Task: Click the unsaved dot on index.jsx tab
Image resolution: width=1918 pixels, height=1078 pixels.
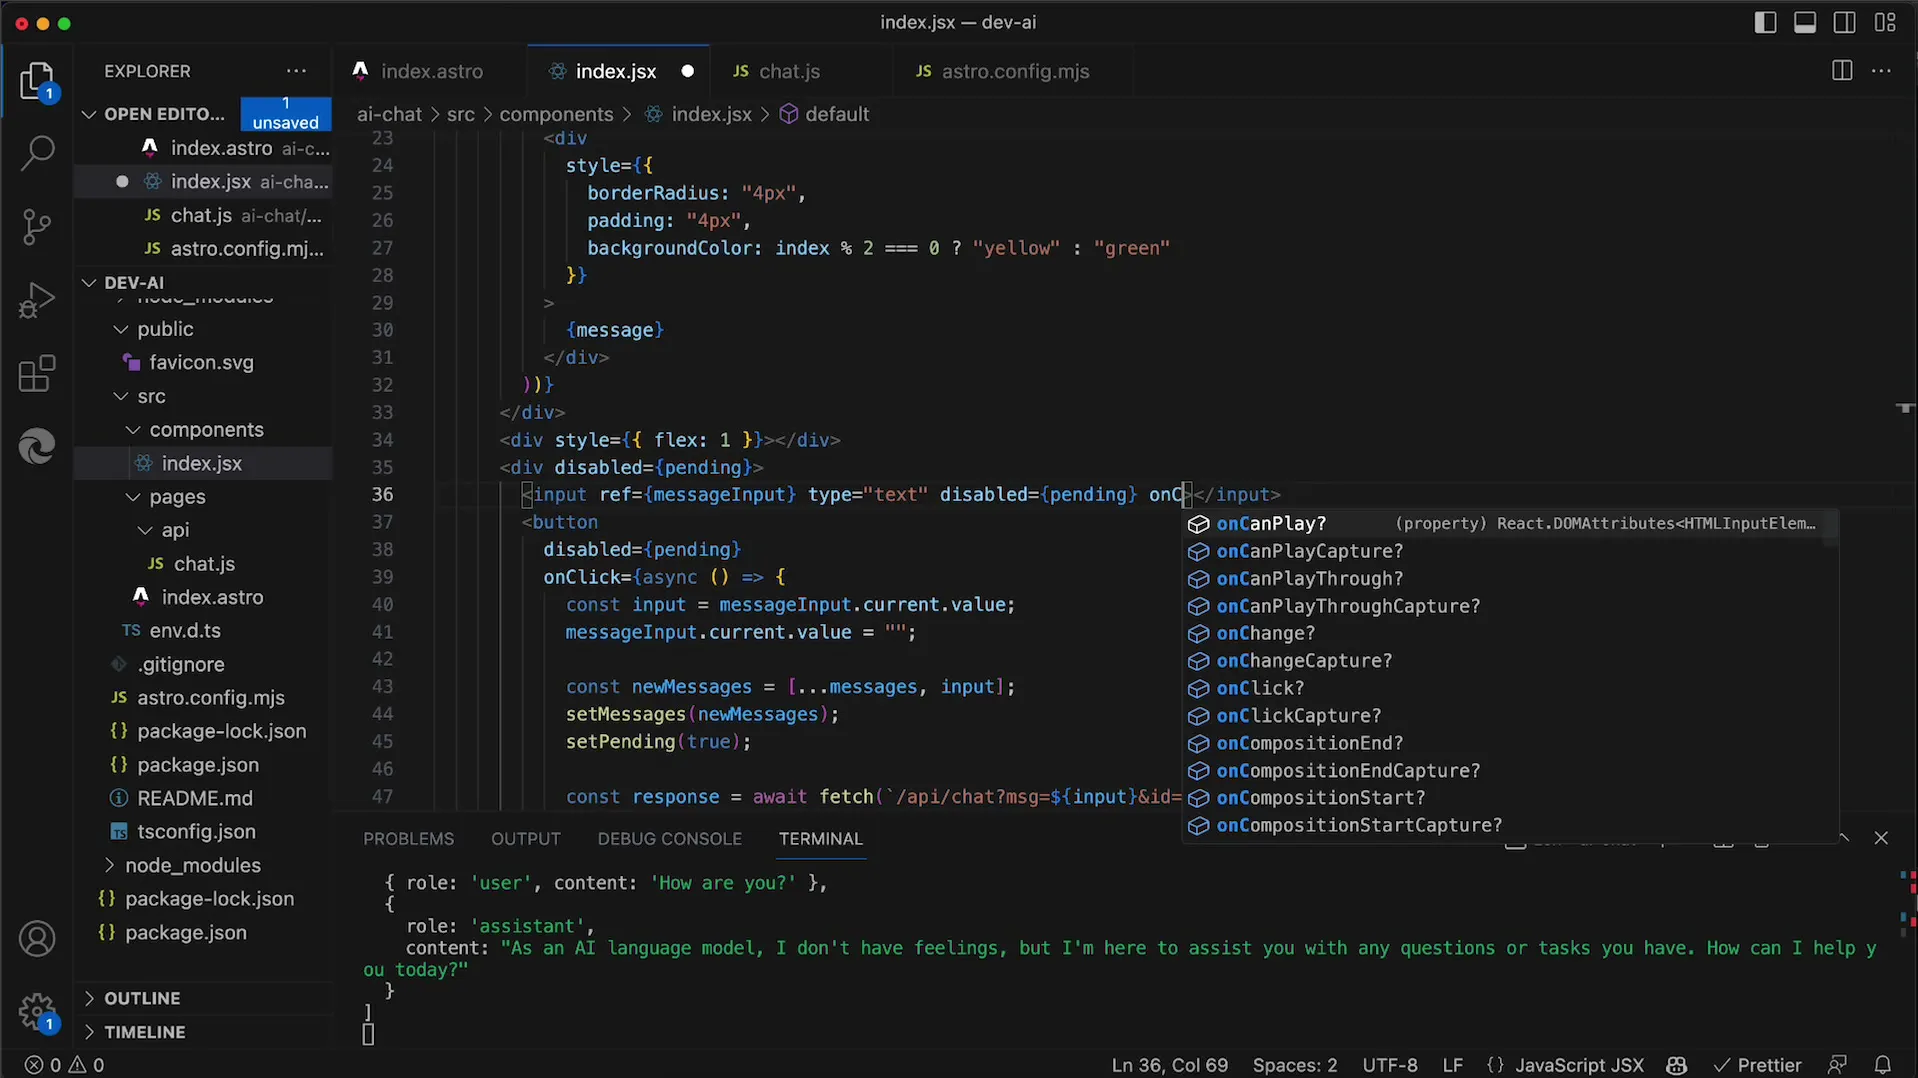Action: pyautogui.click(x=687, y=71)
